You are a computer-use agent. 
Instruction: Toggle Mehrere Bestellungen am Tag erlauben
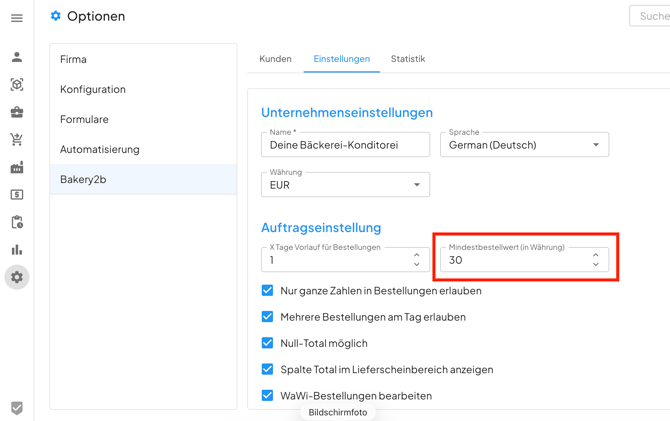click(267, 317)
